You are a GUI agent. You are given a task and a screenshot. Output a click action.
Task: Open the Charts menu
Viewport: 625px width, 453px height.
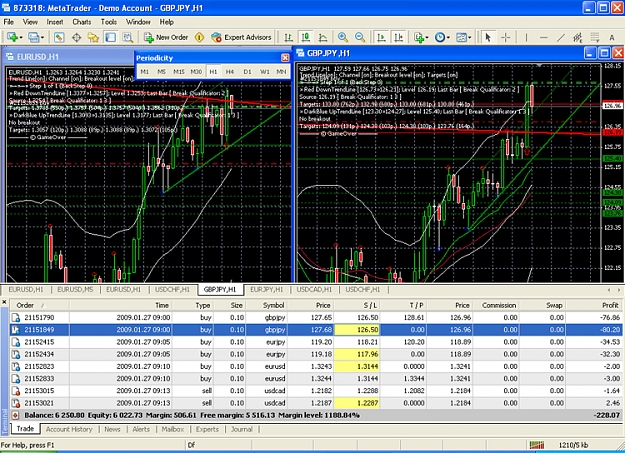[82, 22]
